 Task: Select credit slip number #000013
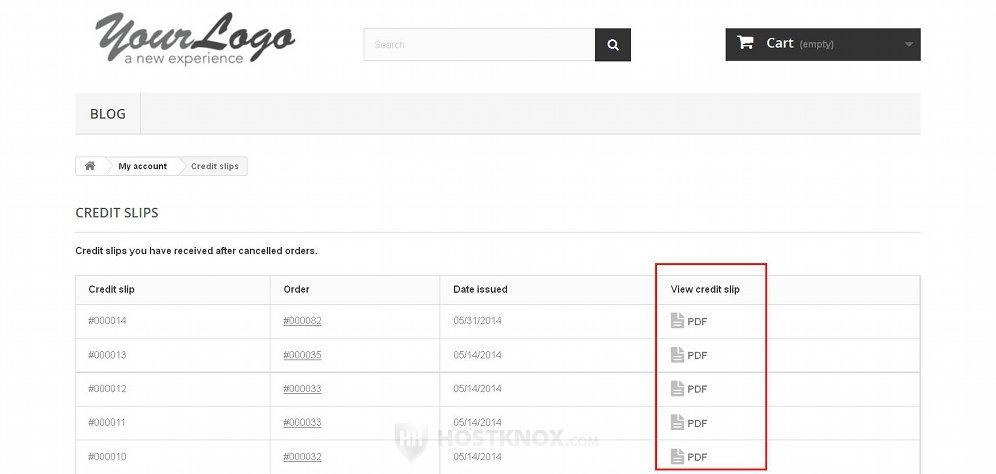click(107, 355)
